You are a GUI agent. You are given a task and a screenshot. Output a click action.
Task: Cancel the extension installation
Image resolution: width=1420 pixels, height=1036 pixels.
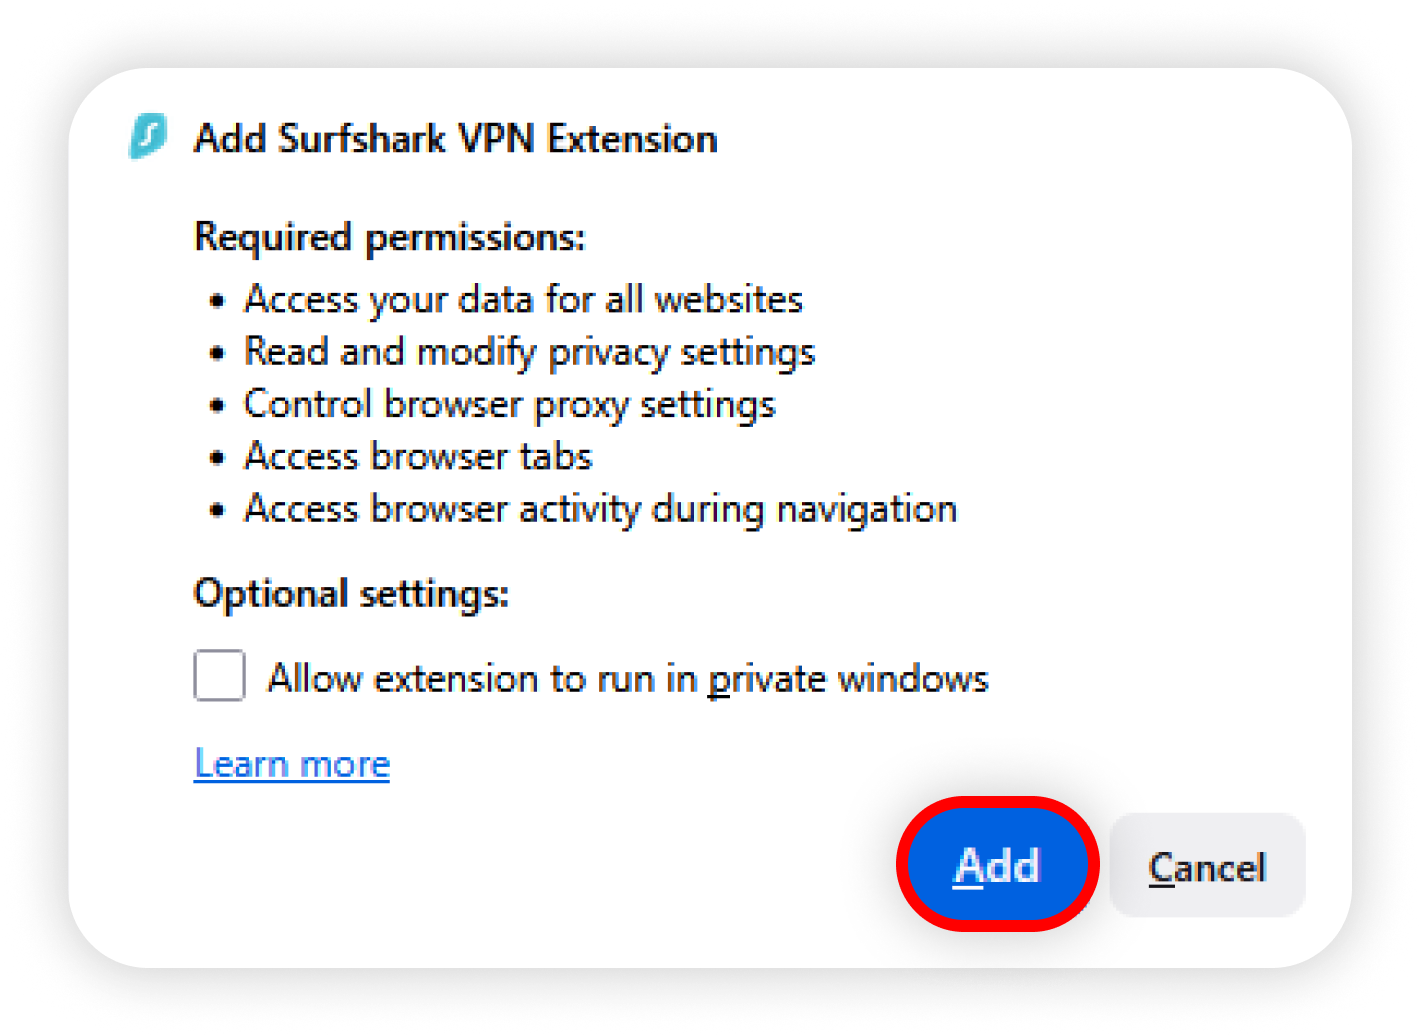[1207, 865]
